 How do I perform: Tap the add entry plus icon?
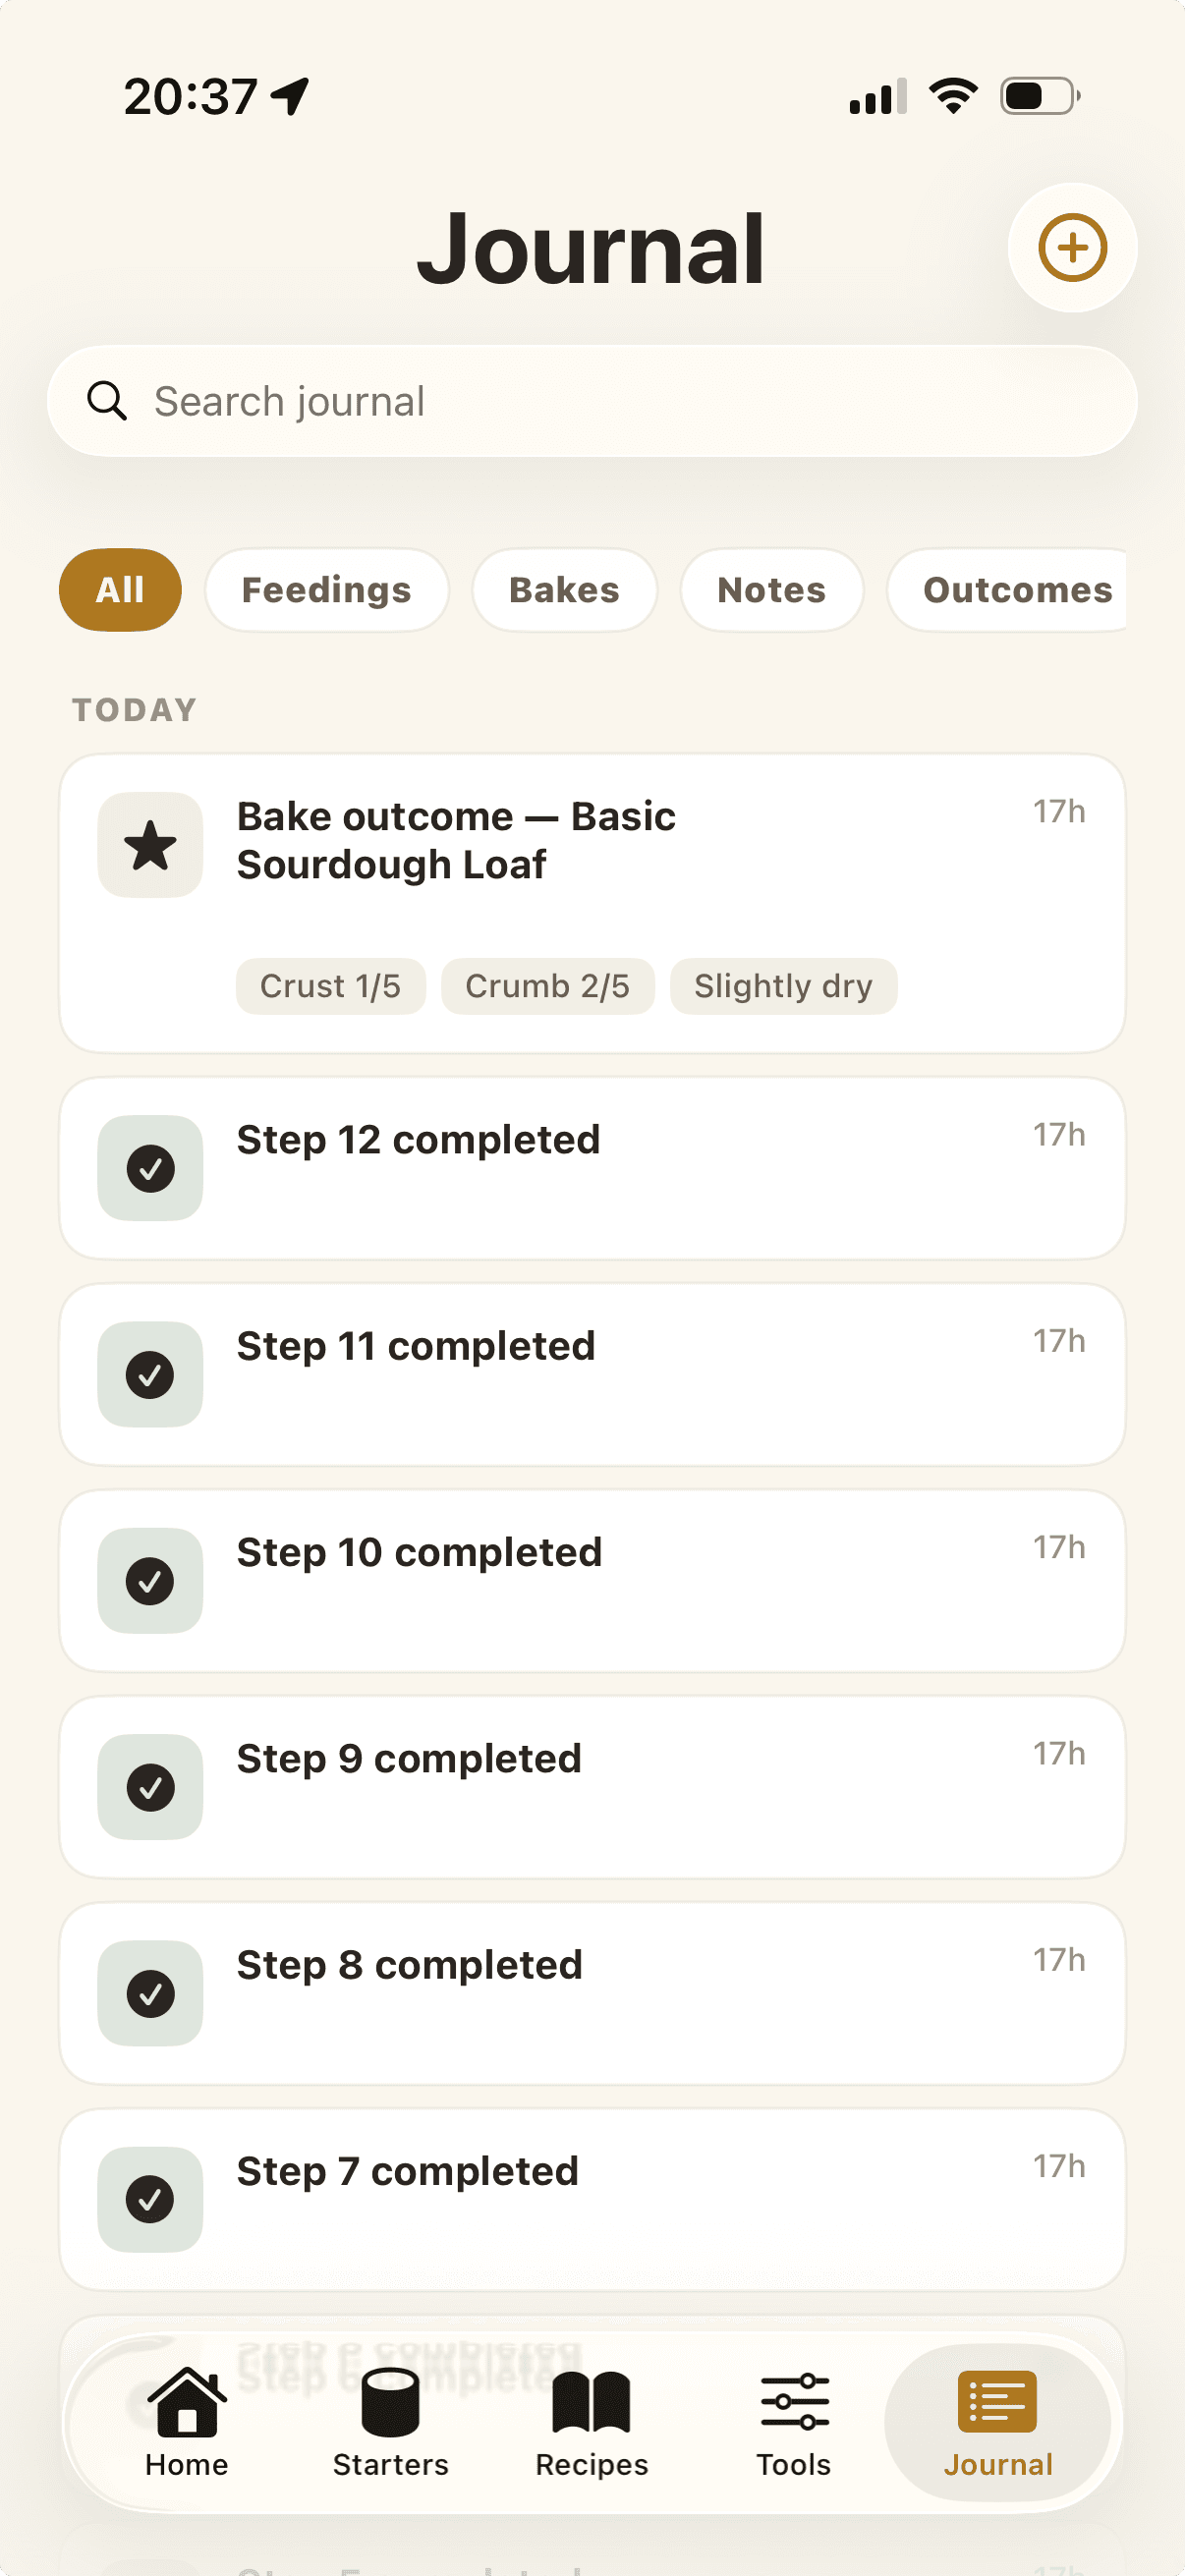[1072, 248]
